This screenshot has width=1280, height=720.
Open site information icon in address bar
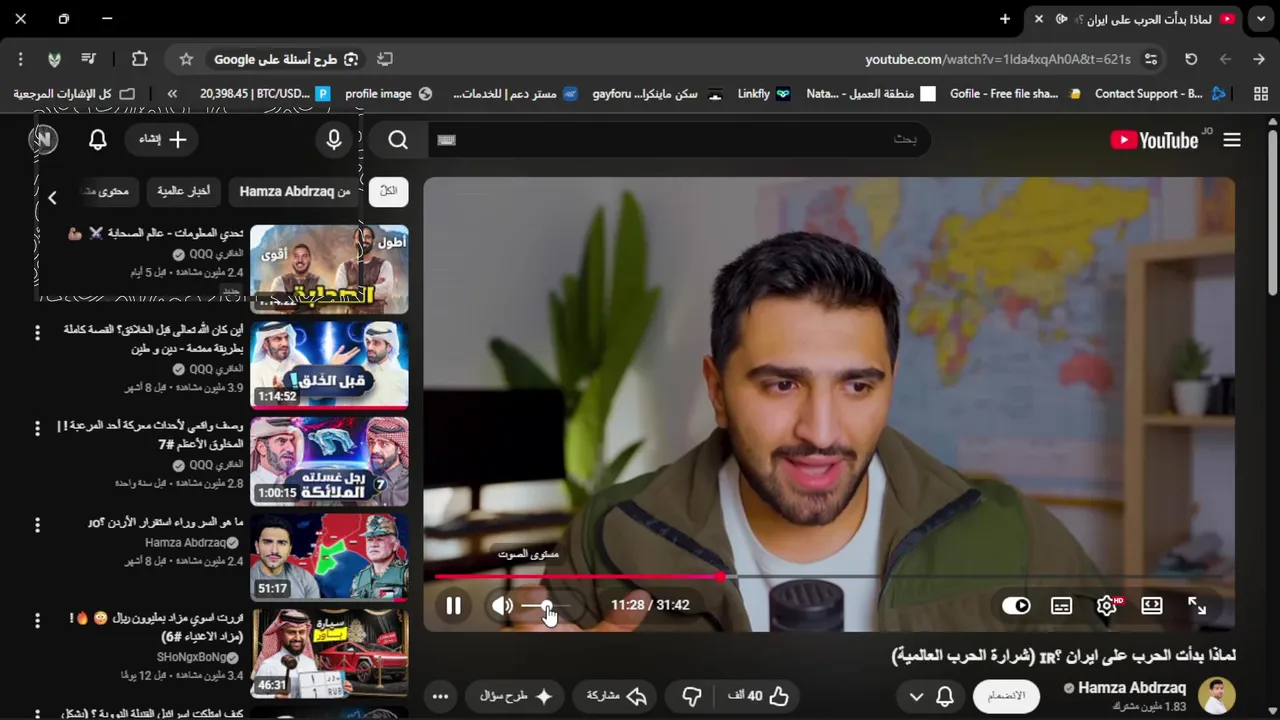click(1151, 59)
